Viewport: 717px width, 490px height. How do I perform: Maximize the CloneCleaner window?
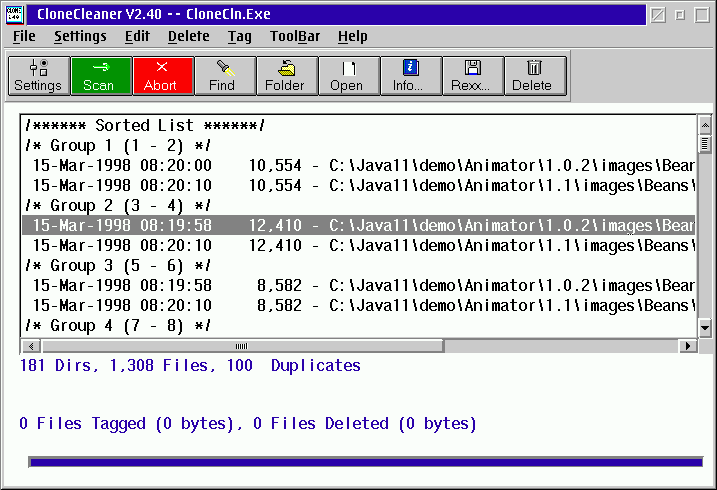702,15
